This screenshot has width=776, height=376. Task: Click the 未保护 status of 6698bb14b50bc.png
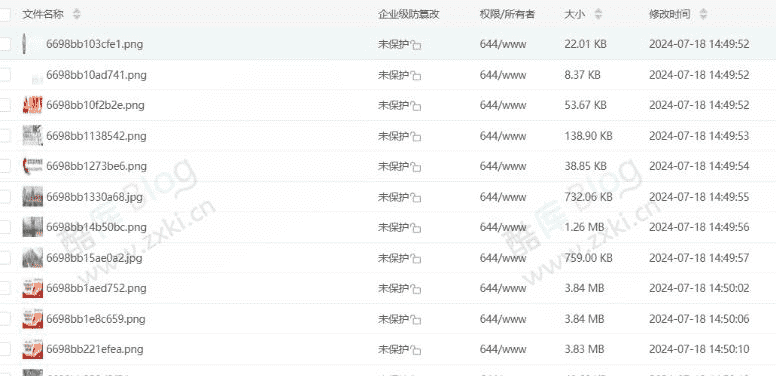click(393, 227)
